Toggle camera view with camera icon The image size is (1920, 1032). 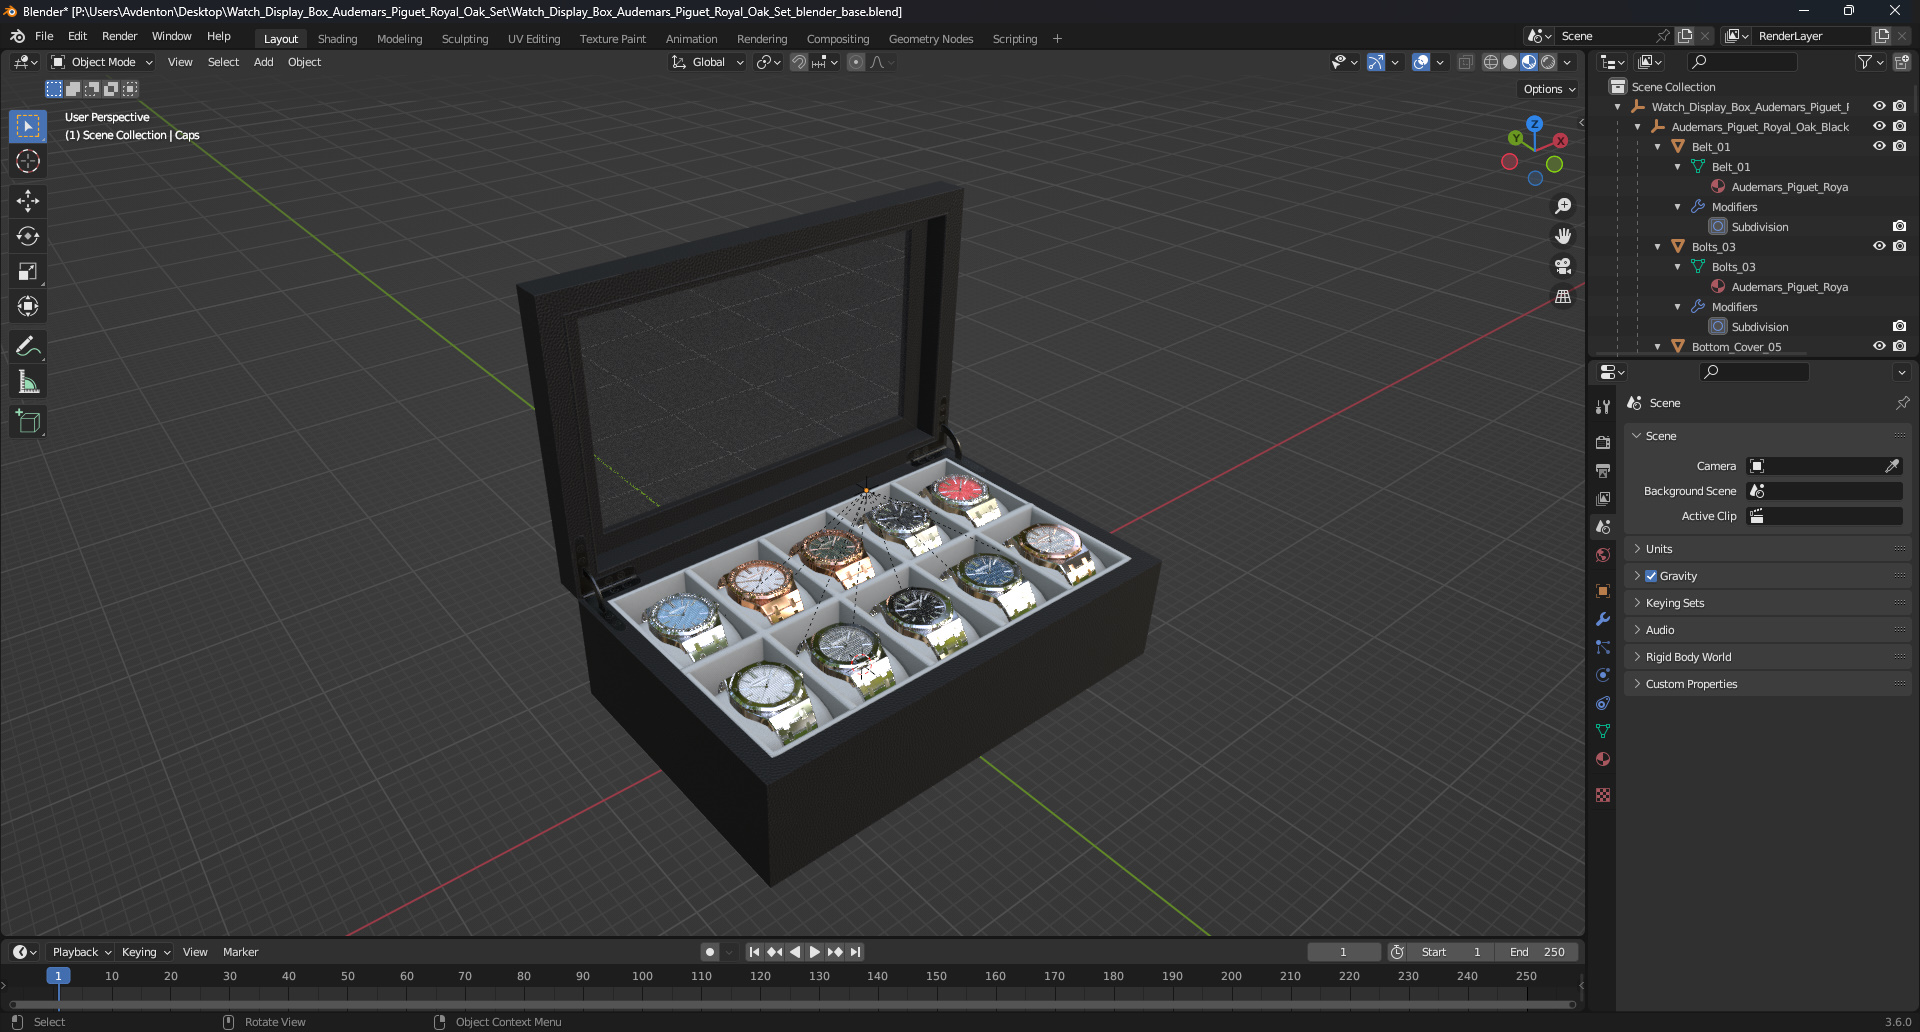tap(1563, 266)
